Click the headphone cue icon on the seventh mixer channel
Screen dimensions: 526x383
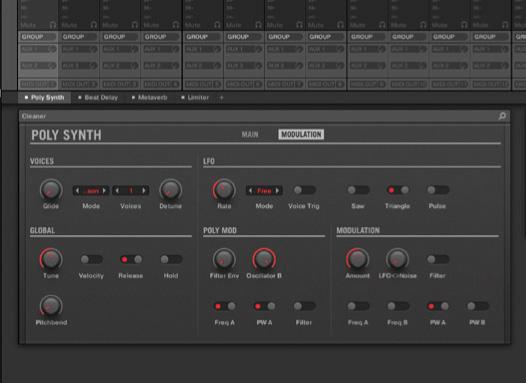[299, 25]
